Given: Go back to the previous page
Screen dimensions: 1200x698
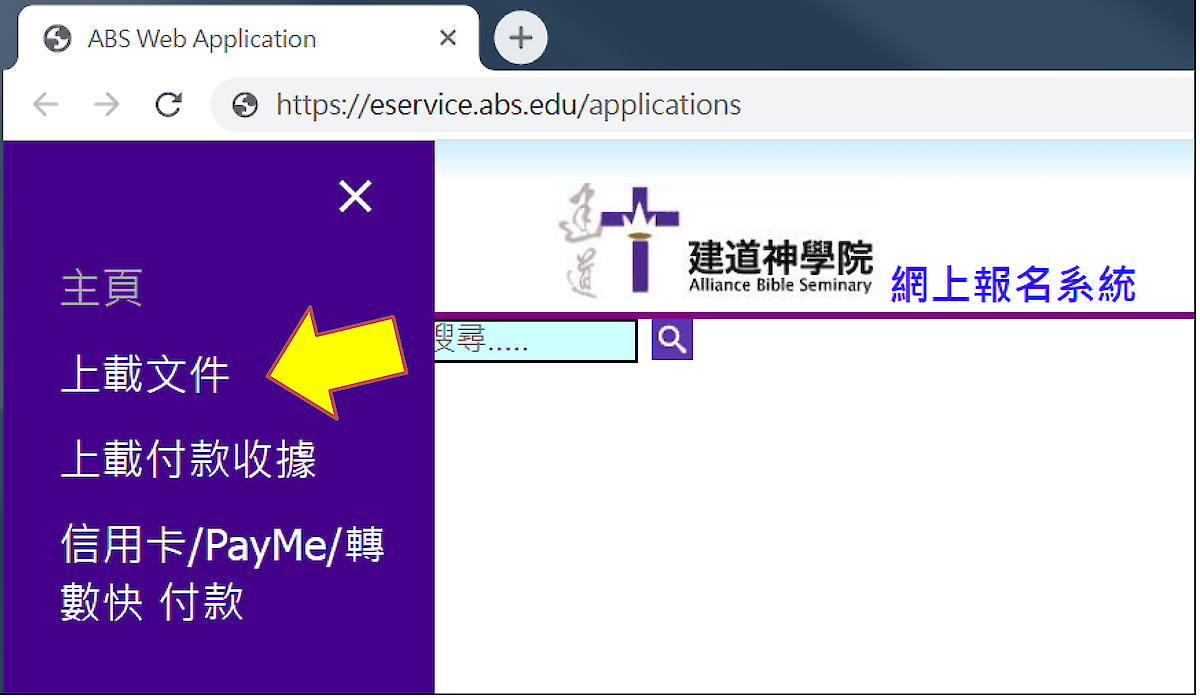Looking at the screenshot, I should (x=45, y=104).
